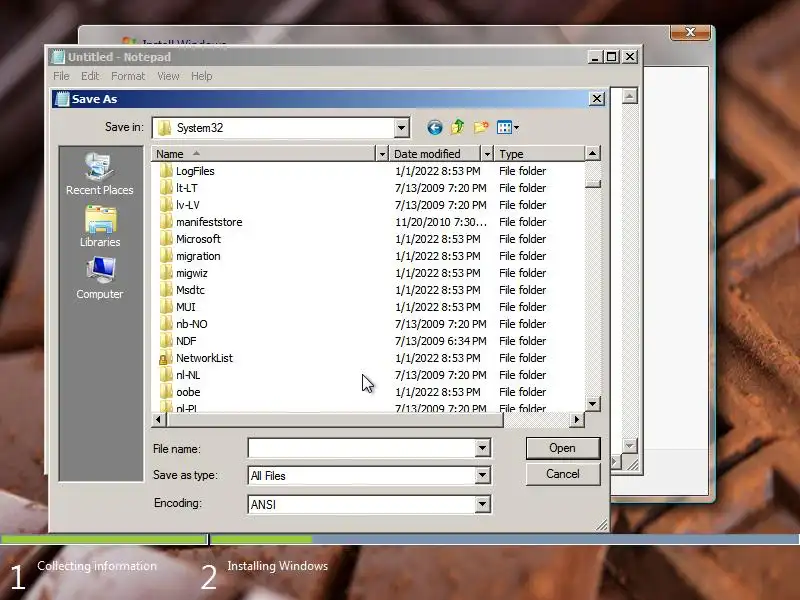The height and width of the screenshot is (600, 800).
Task: Click the Notepad scroll up arrow behind dialog
Action: [630, 96]
